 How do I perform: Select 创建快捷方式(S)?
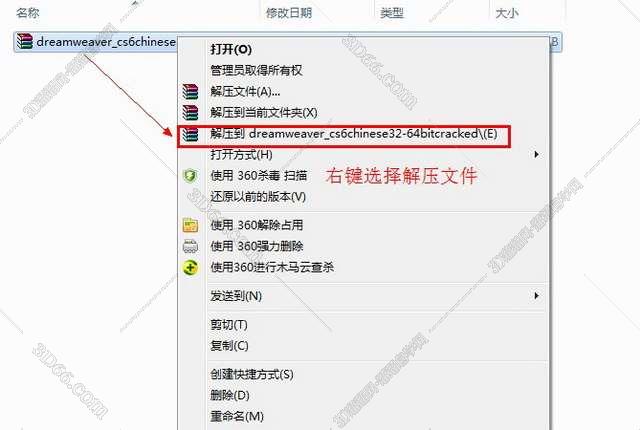pos(251,374)
